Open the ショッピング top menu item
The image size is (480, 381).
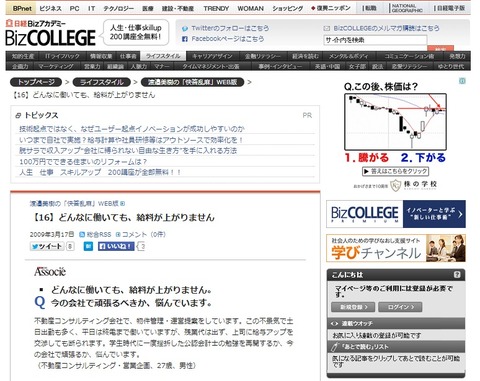(288, 9)
